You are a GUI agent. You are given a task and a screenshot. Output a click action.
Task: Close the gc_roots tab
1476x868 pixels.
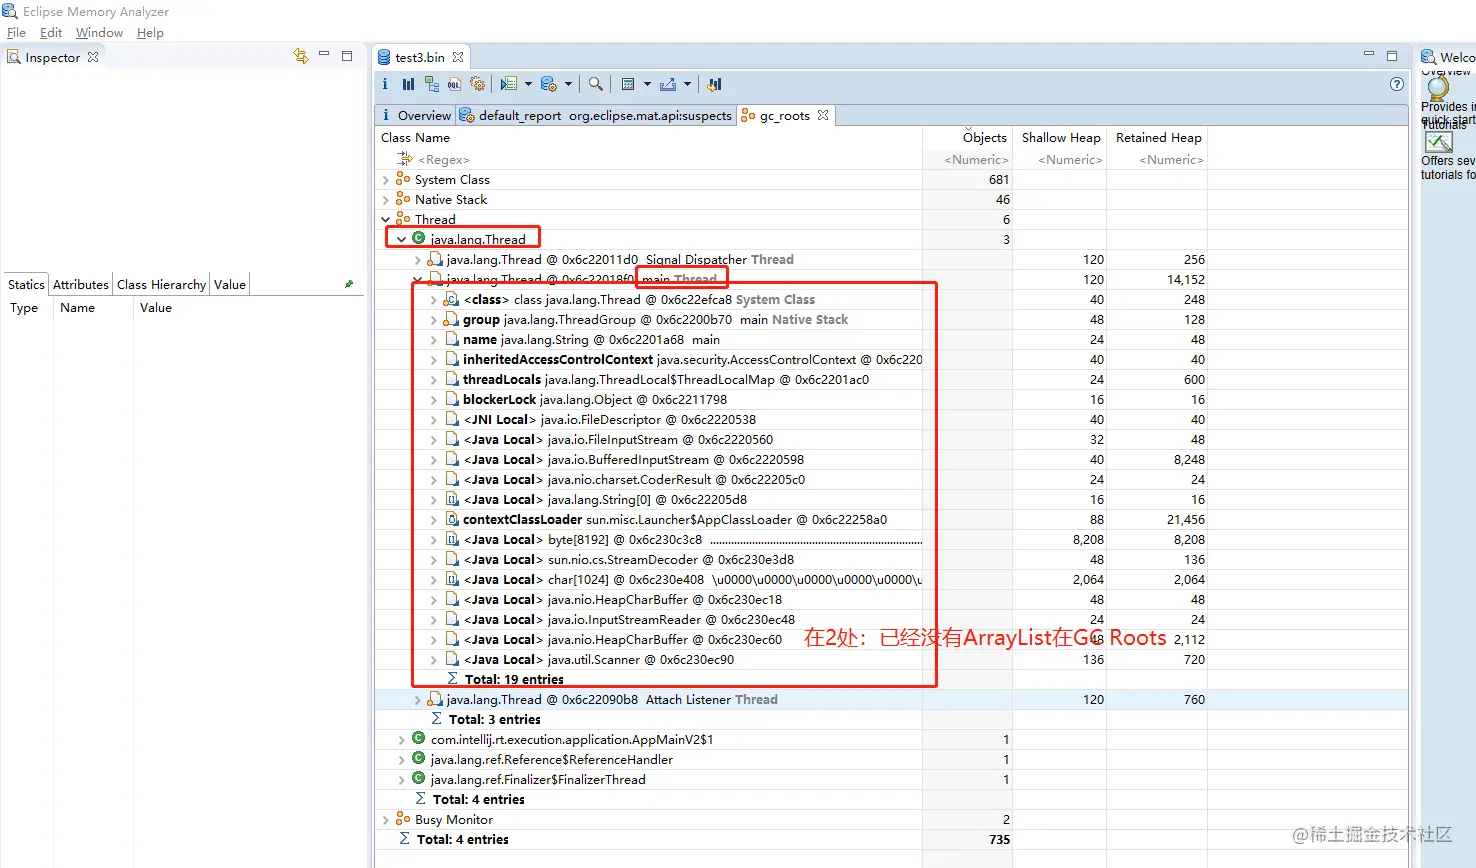click(x=823, y=115)
